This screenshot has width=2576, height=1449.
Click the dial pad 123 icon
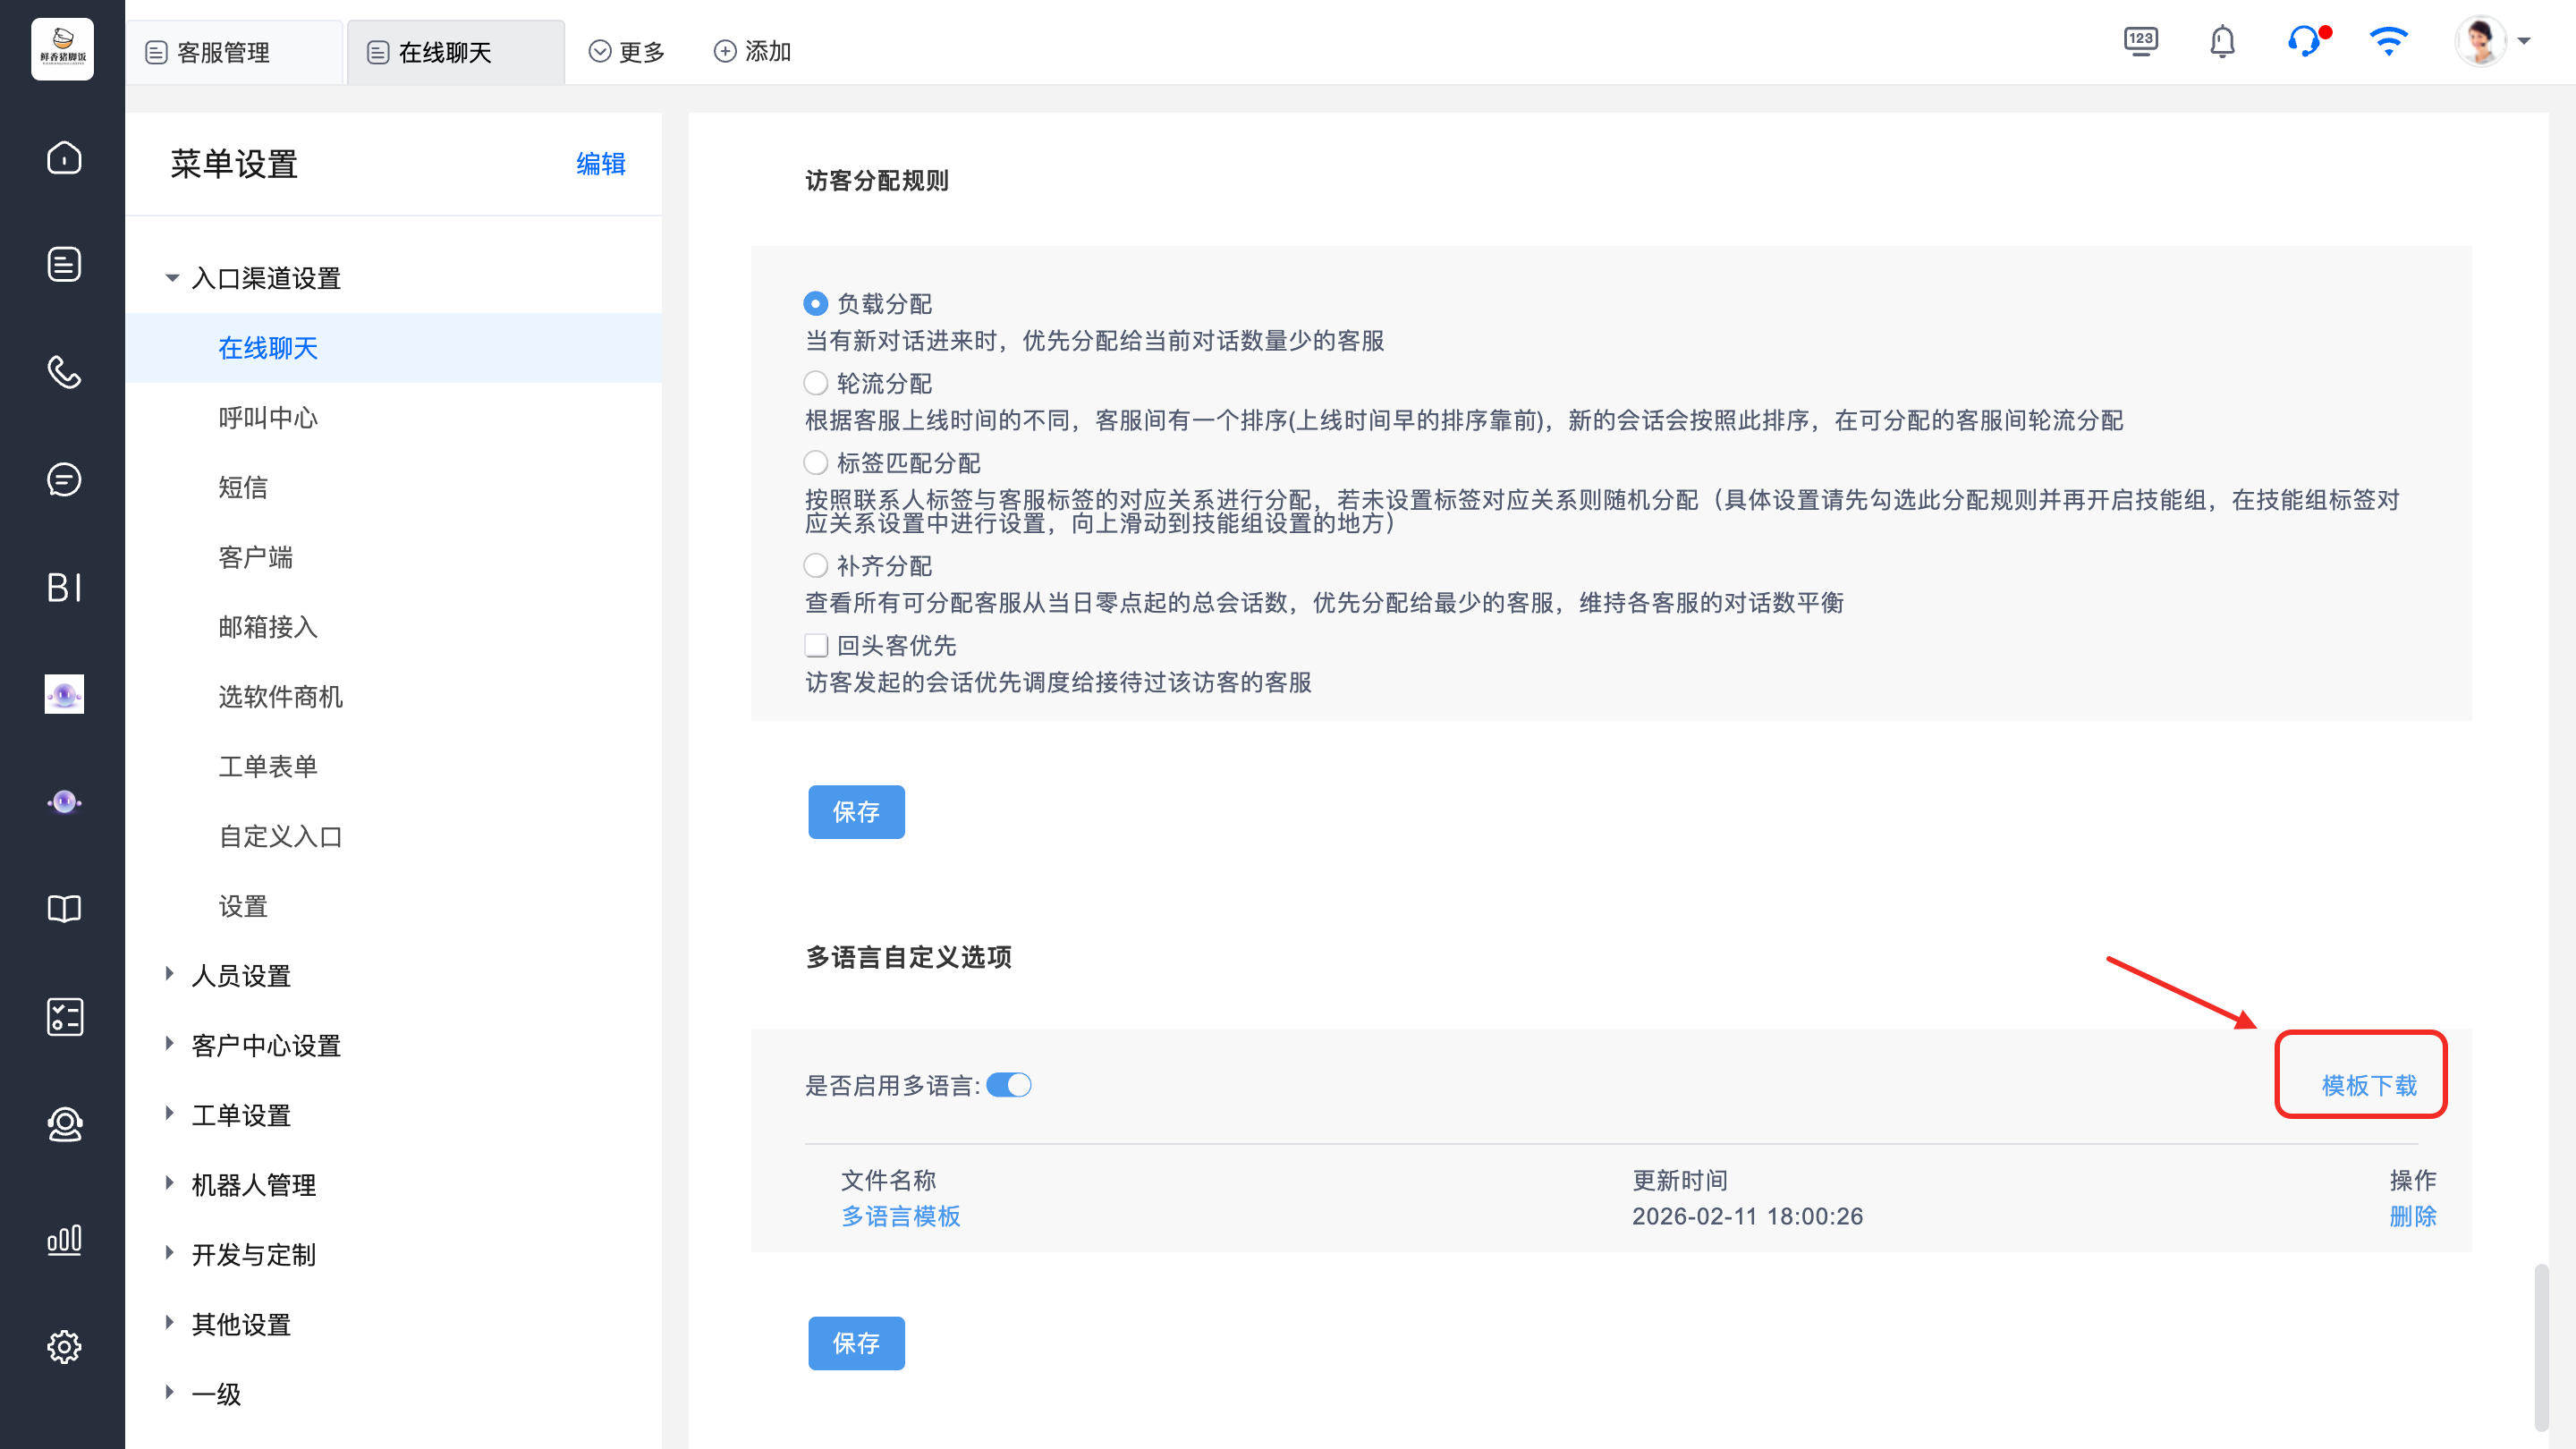coord(2140,42)
